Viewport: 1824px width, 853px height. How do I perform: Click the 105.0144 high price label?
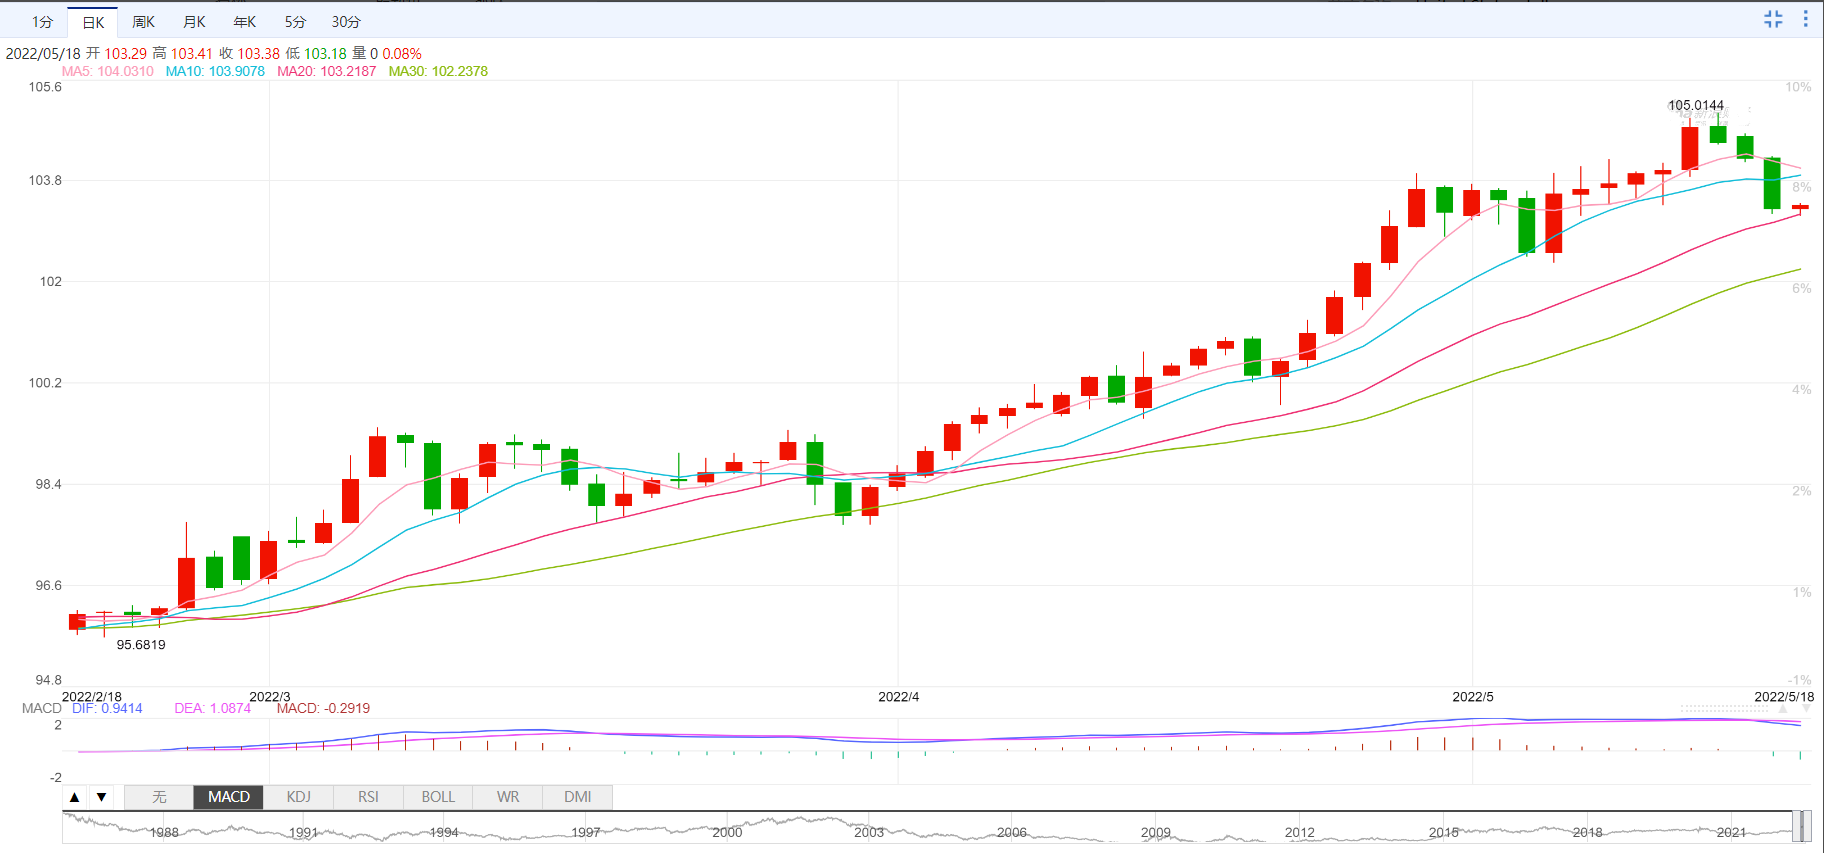click(x=1696, y=105)
